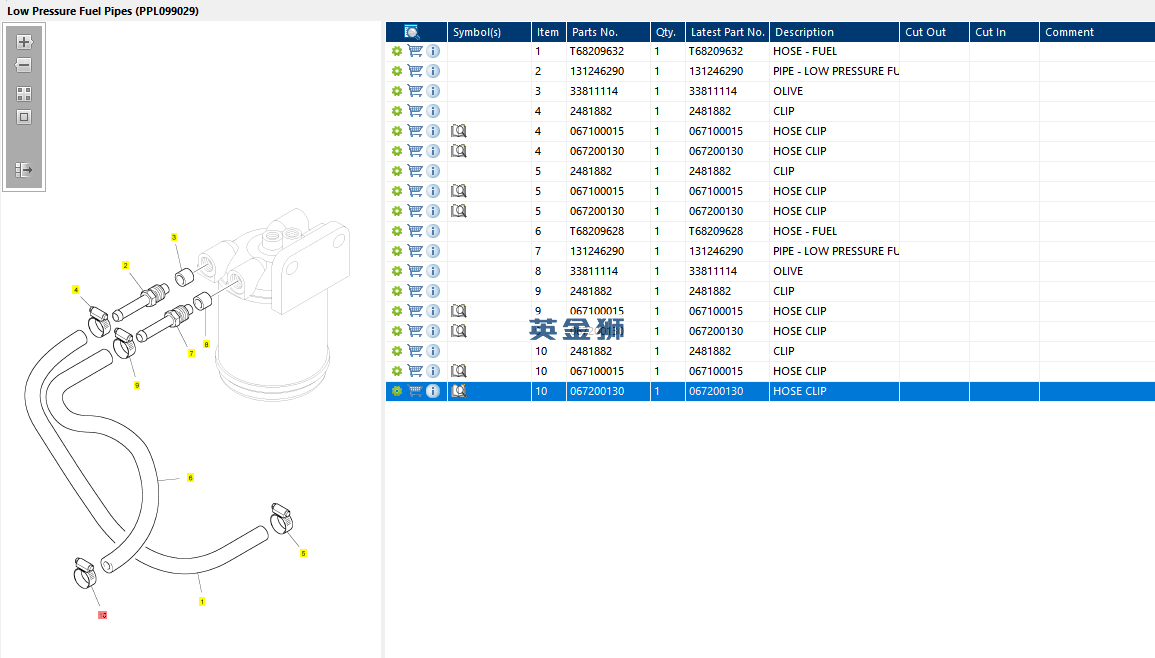Click the zoom in plus tool
This screenshot has height=658, width=1155.
coord(24,42)
